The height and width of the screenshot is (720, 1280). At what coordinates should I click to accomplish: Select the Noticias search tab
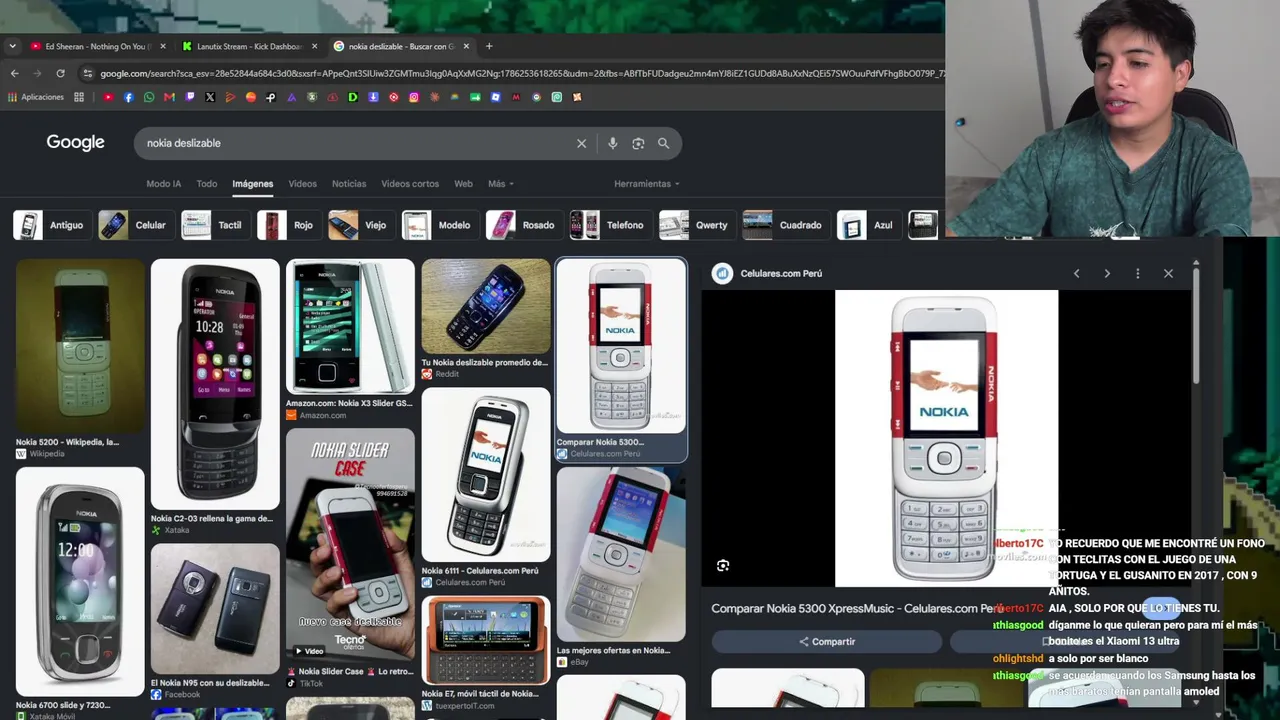pos(349,184)
